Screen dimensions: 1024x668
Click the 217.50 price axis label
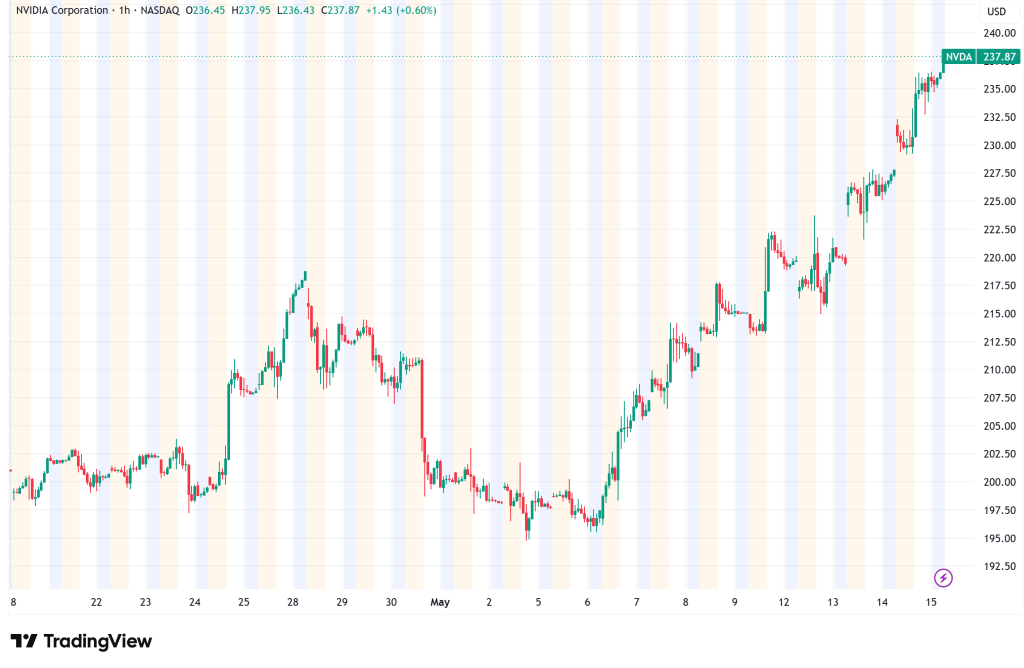(x=999, y=286)
